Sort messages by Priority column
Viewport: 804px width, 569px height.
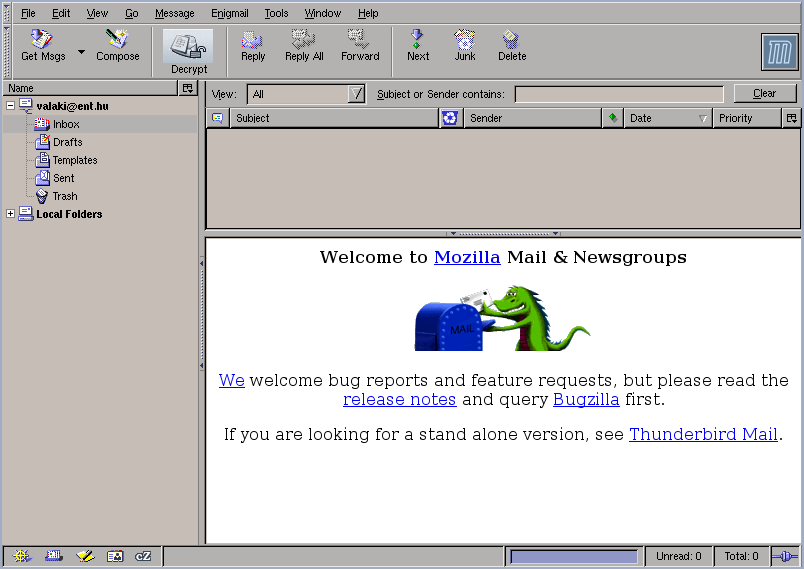pyautogui.click(x=747, y=118)
